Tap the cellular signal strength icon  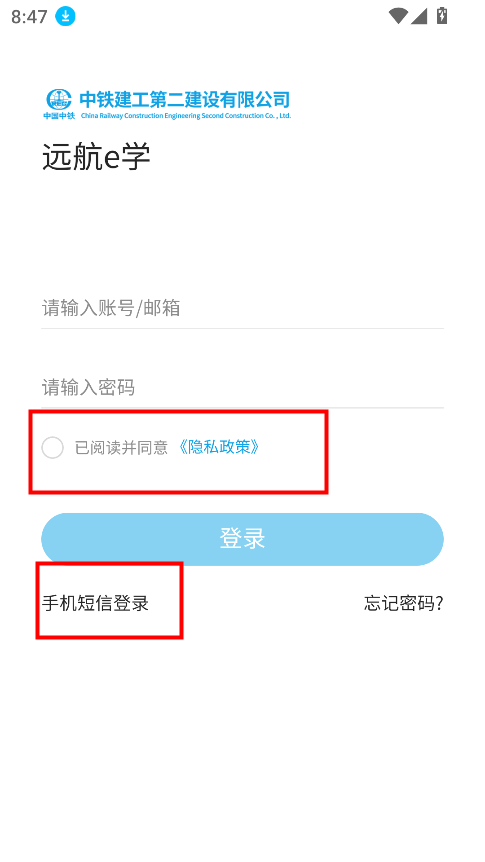(x=418, y=16)
